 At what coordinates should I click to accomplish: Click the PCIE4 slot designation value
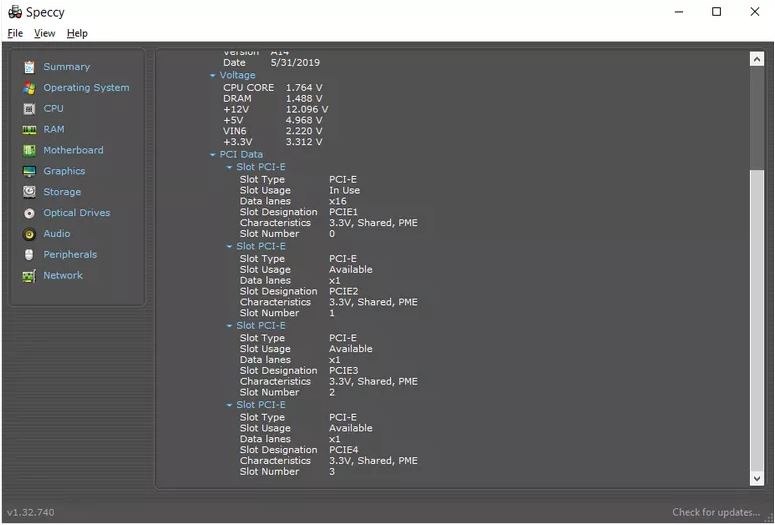tap(344, 450)
